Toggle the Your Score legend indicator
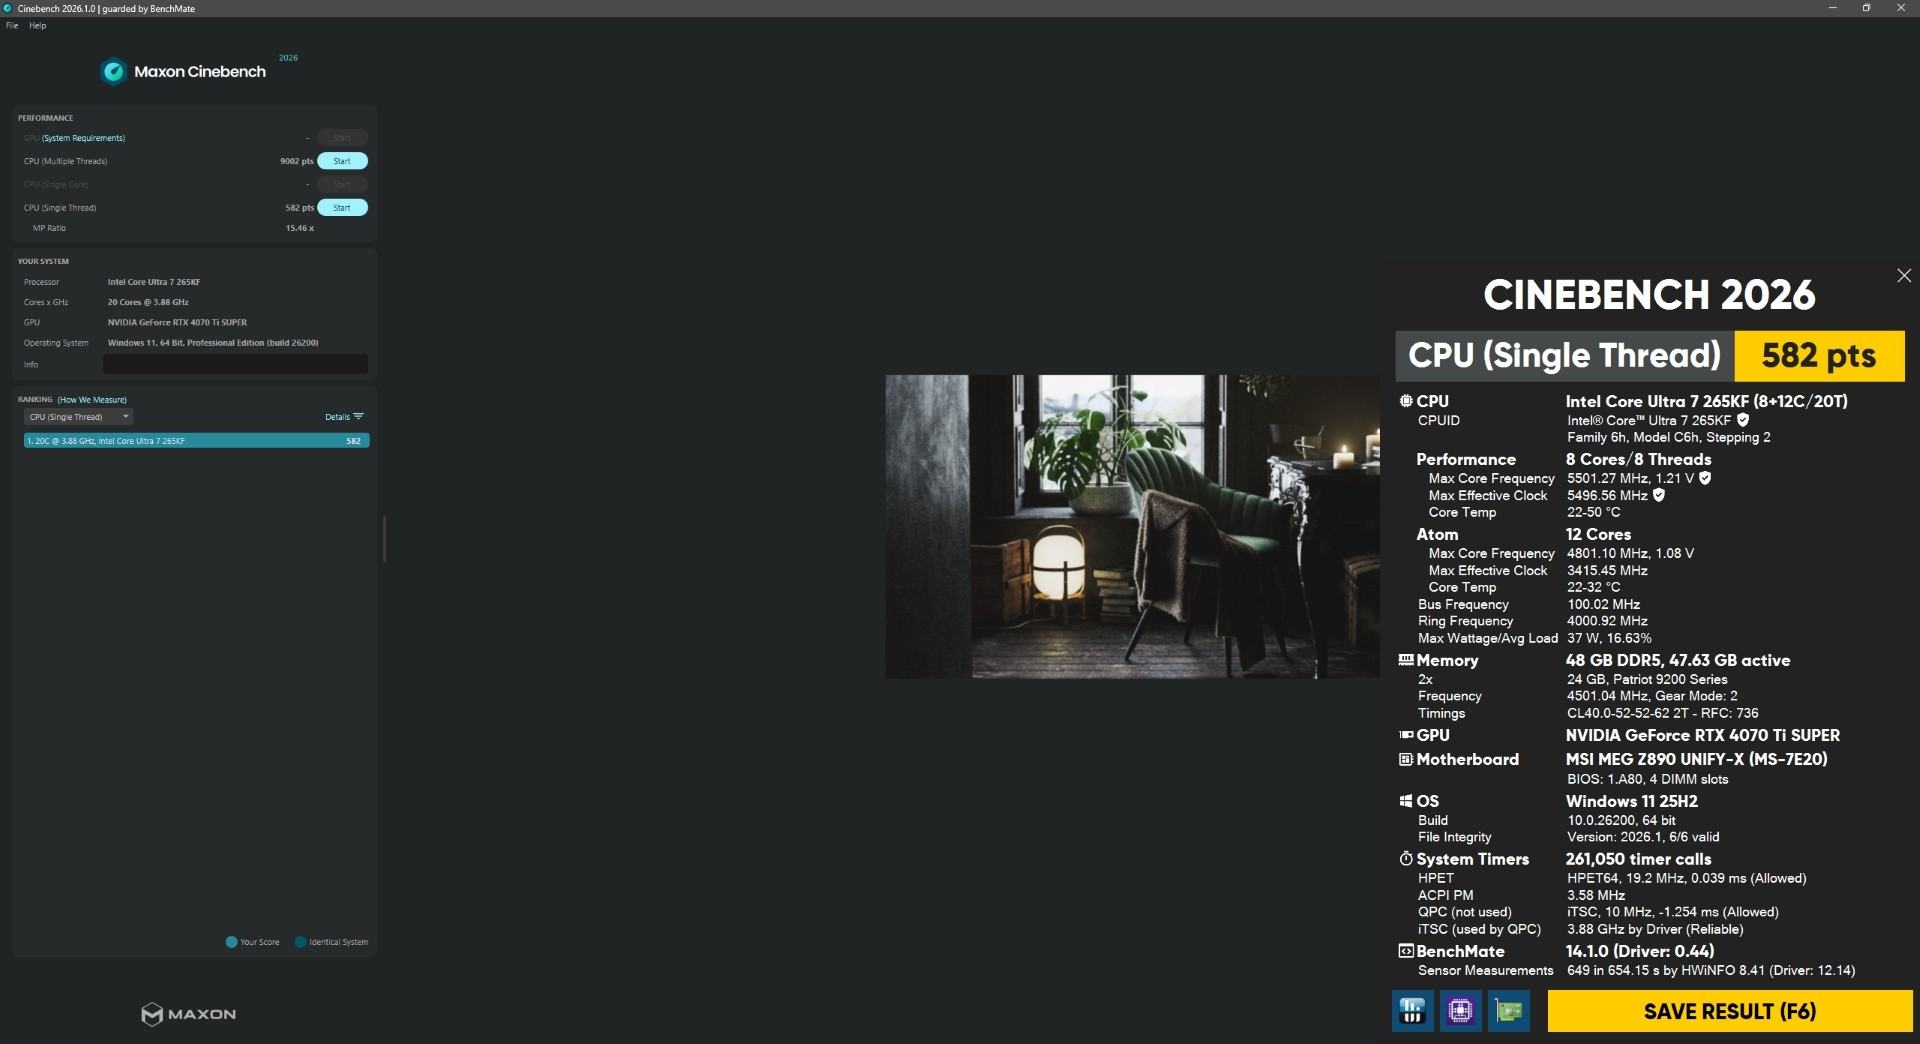 click(x=231, y=941)
